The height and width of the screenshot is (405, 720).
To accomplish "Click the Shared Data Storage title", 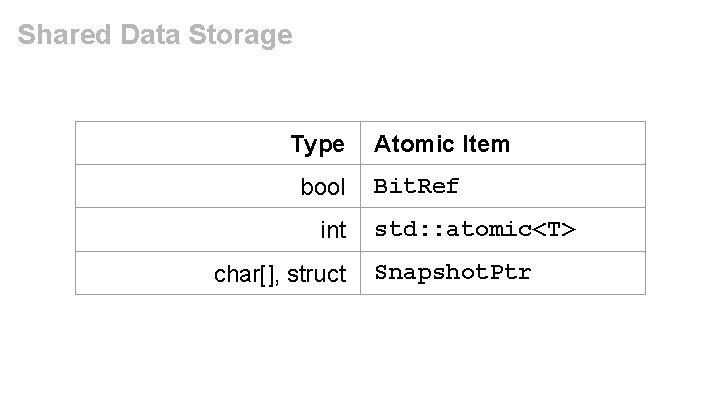I will [155, 36].
